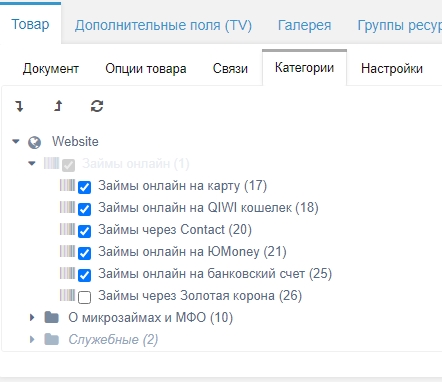The height and width of the screenshot is (382, 442).
Task: Click the barcode icon beside Займы онлайн (1)
Action: pos(51,163)
